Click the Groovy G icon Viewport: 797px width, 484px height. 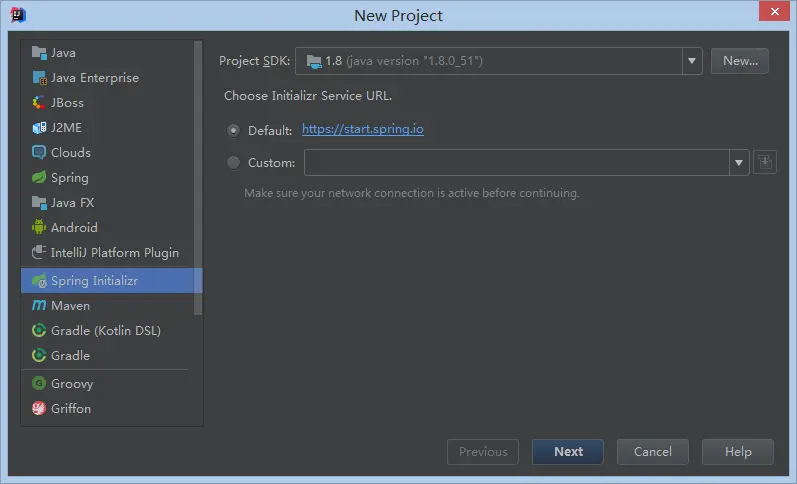point(39,383)
